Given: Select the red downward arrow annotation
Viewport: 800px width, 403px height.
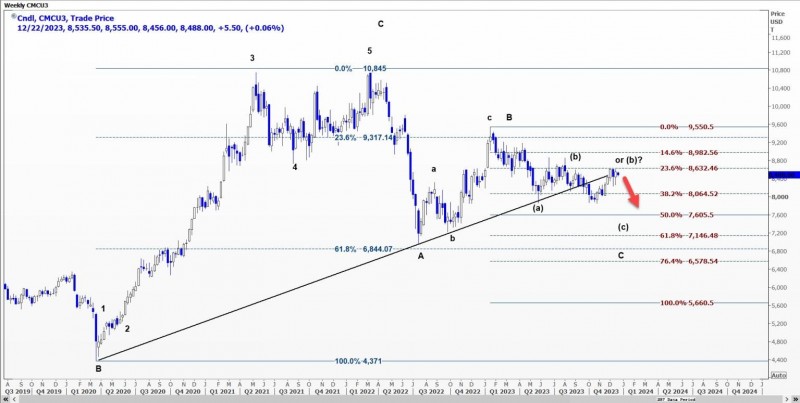Looking at the screenshot, I should (631, 194).
